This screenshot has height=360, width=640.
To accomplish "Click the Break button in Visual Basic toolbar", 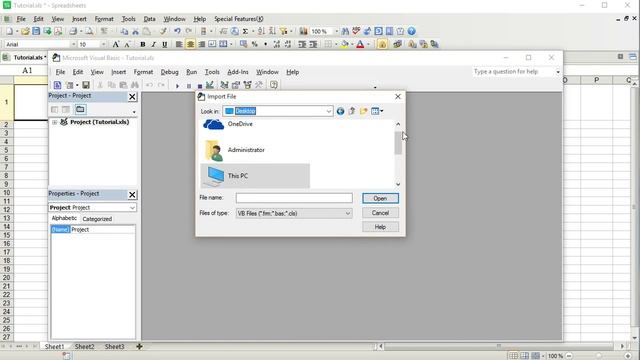I will coord(189,86).
